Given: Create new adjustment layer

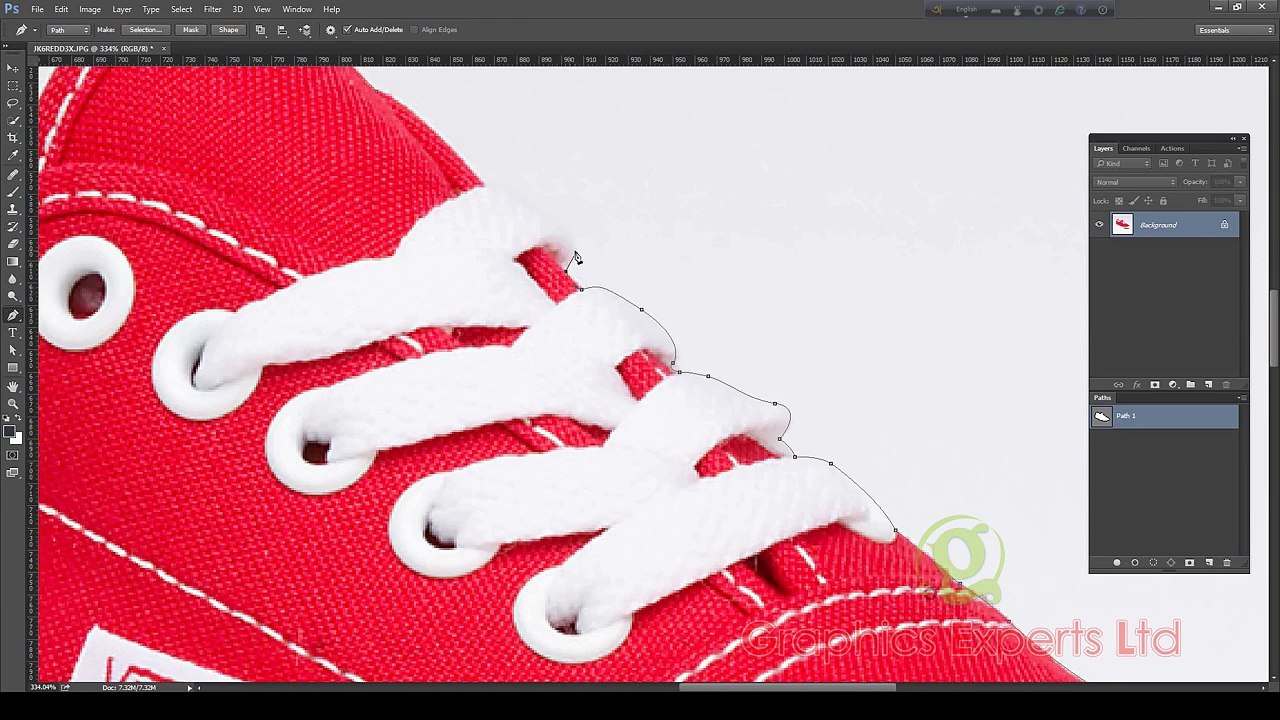Looking at the screenshot, I should pyautogui.click(x=1173, y=384).
